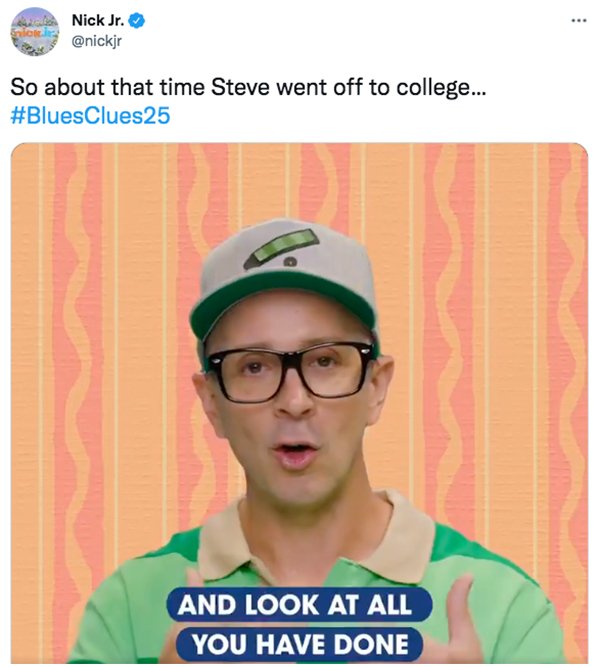Open the Nick Jr. profile avatar
The image size is (600, 667).
tap(36, 31)
